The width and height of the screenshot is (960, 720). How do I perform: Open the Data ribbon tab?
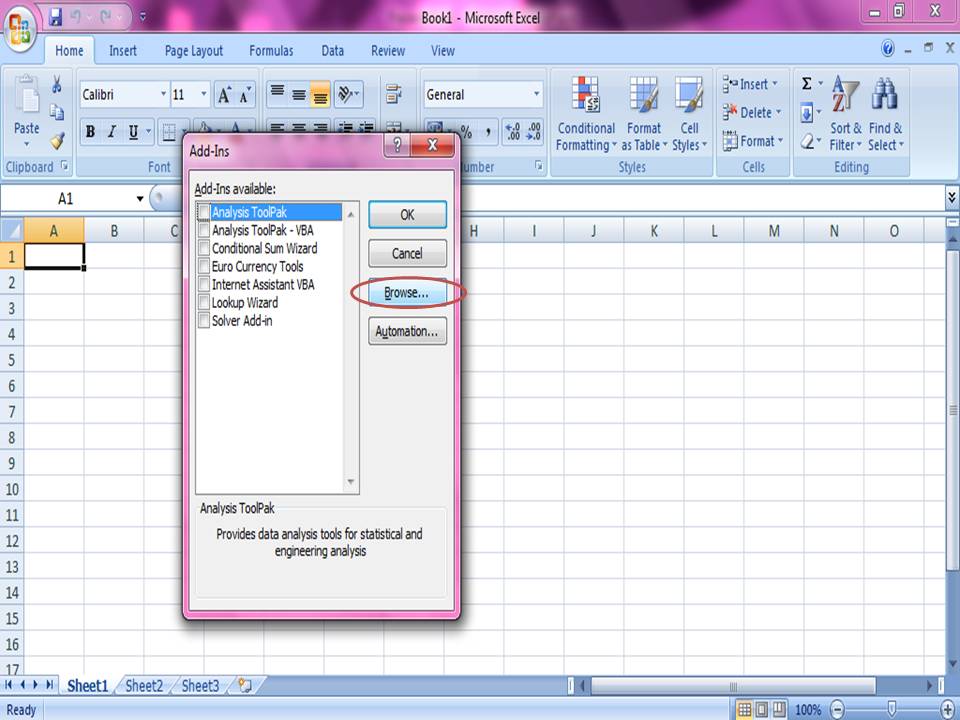click(332, 51)
